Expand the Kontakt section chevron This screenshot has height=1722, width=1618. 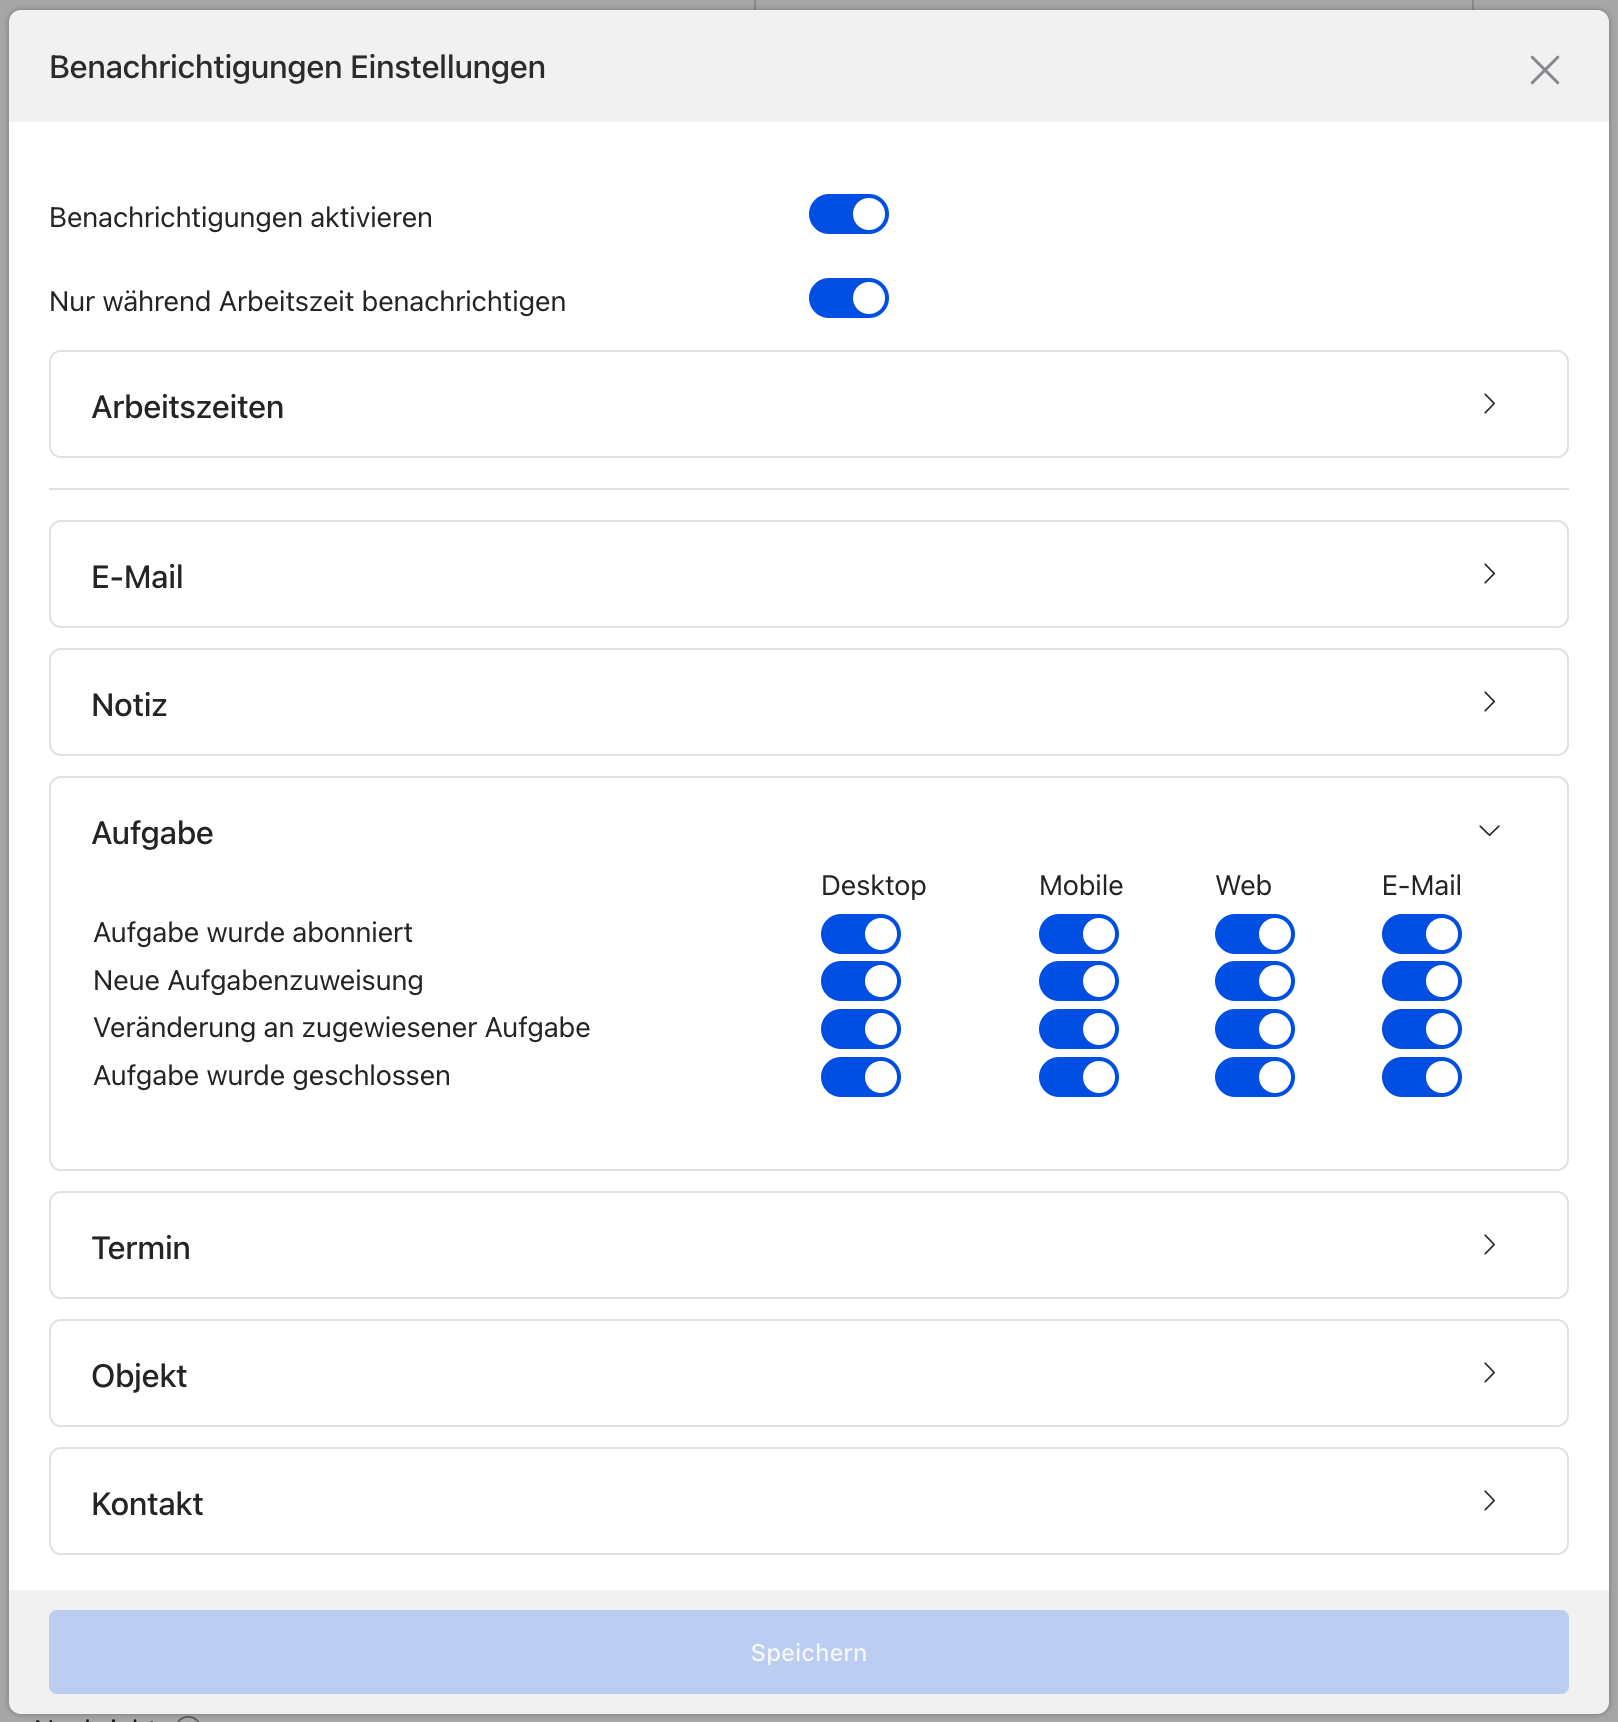coord(1489,1501)
